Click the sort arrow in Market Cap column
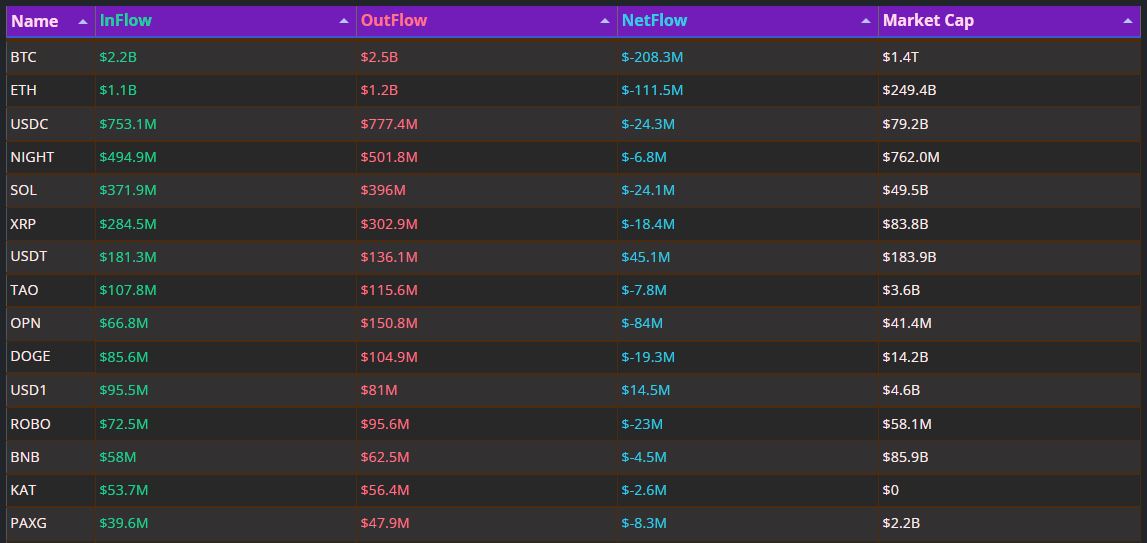 coord(1127,21)
